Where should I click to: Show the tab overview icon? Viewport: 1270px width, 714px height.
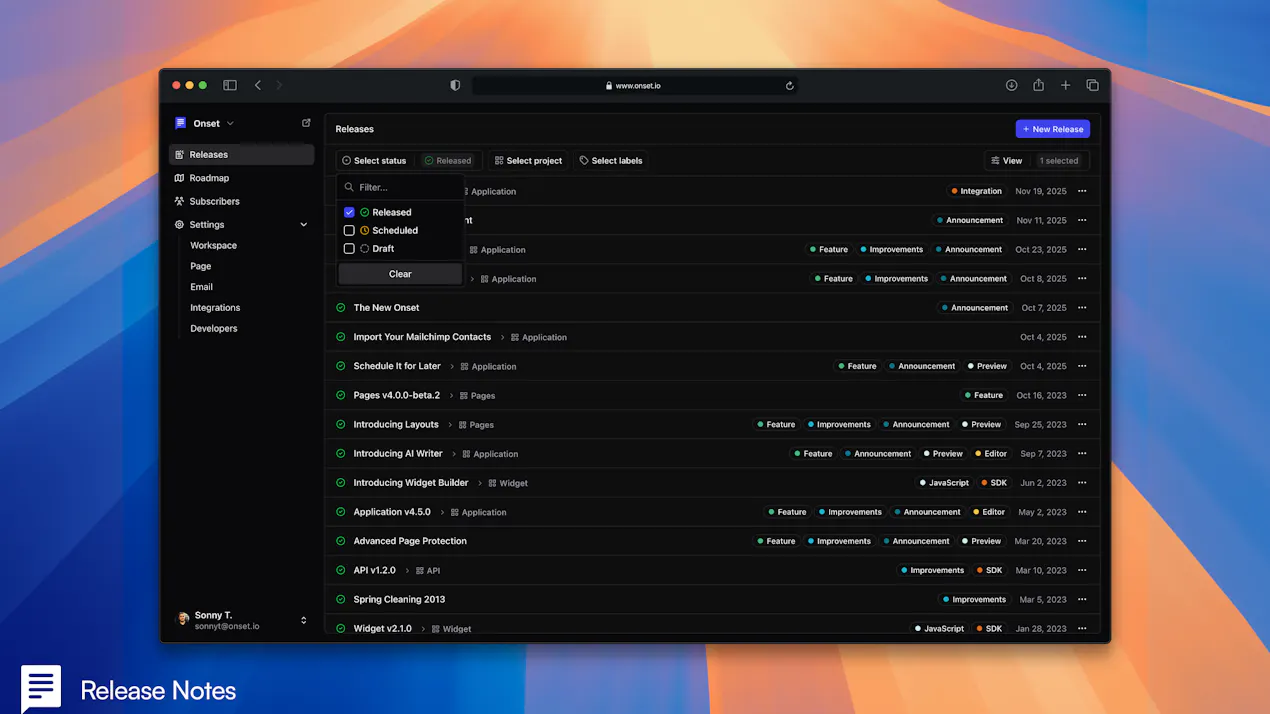[1093, 86]
